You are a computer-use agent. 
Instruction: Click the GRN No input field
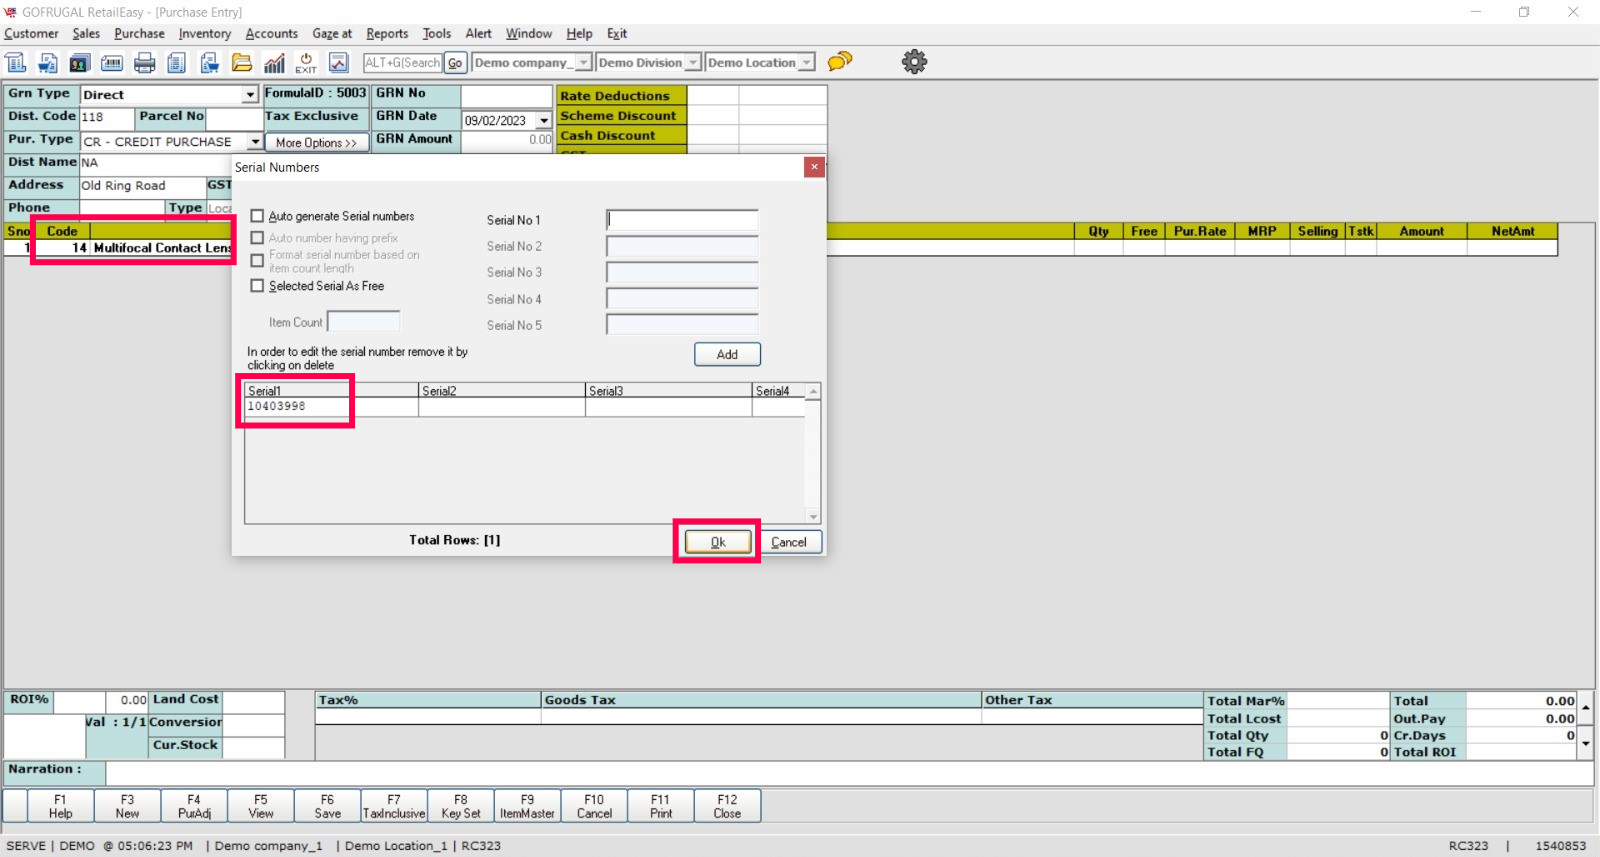[506, 96]
